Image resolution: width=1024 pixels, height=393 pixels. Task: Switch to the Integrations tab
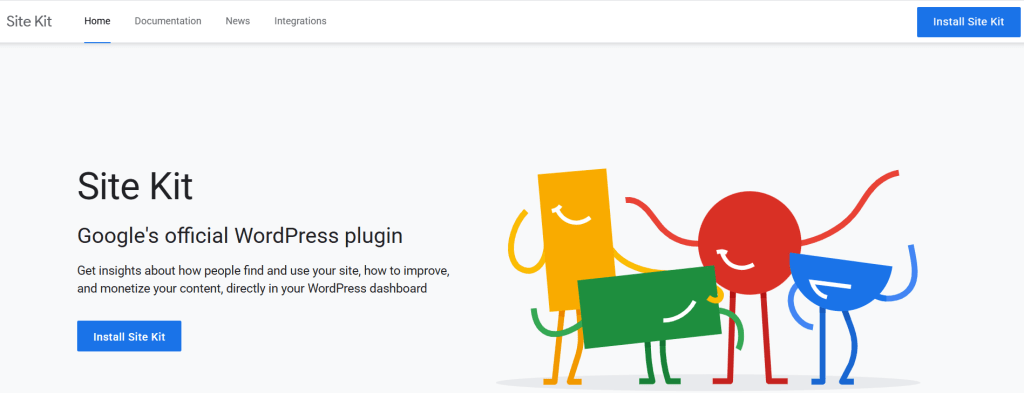pyautogui.click(x=300, y=21)
